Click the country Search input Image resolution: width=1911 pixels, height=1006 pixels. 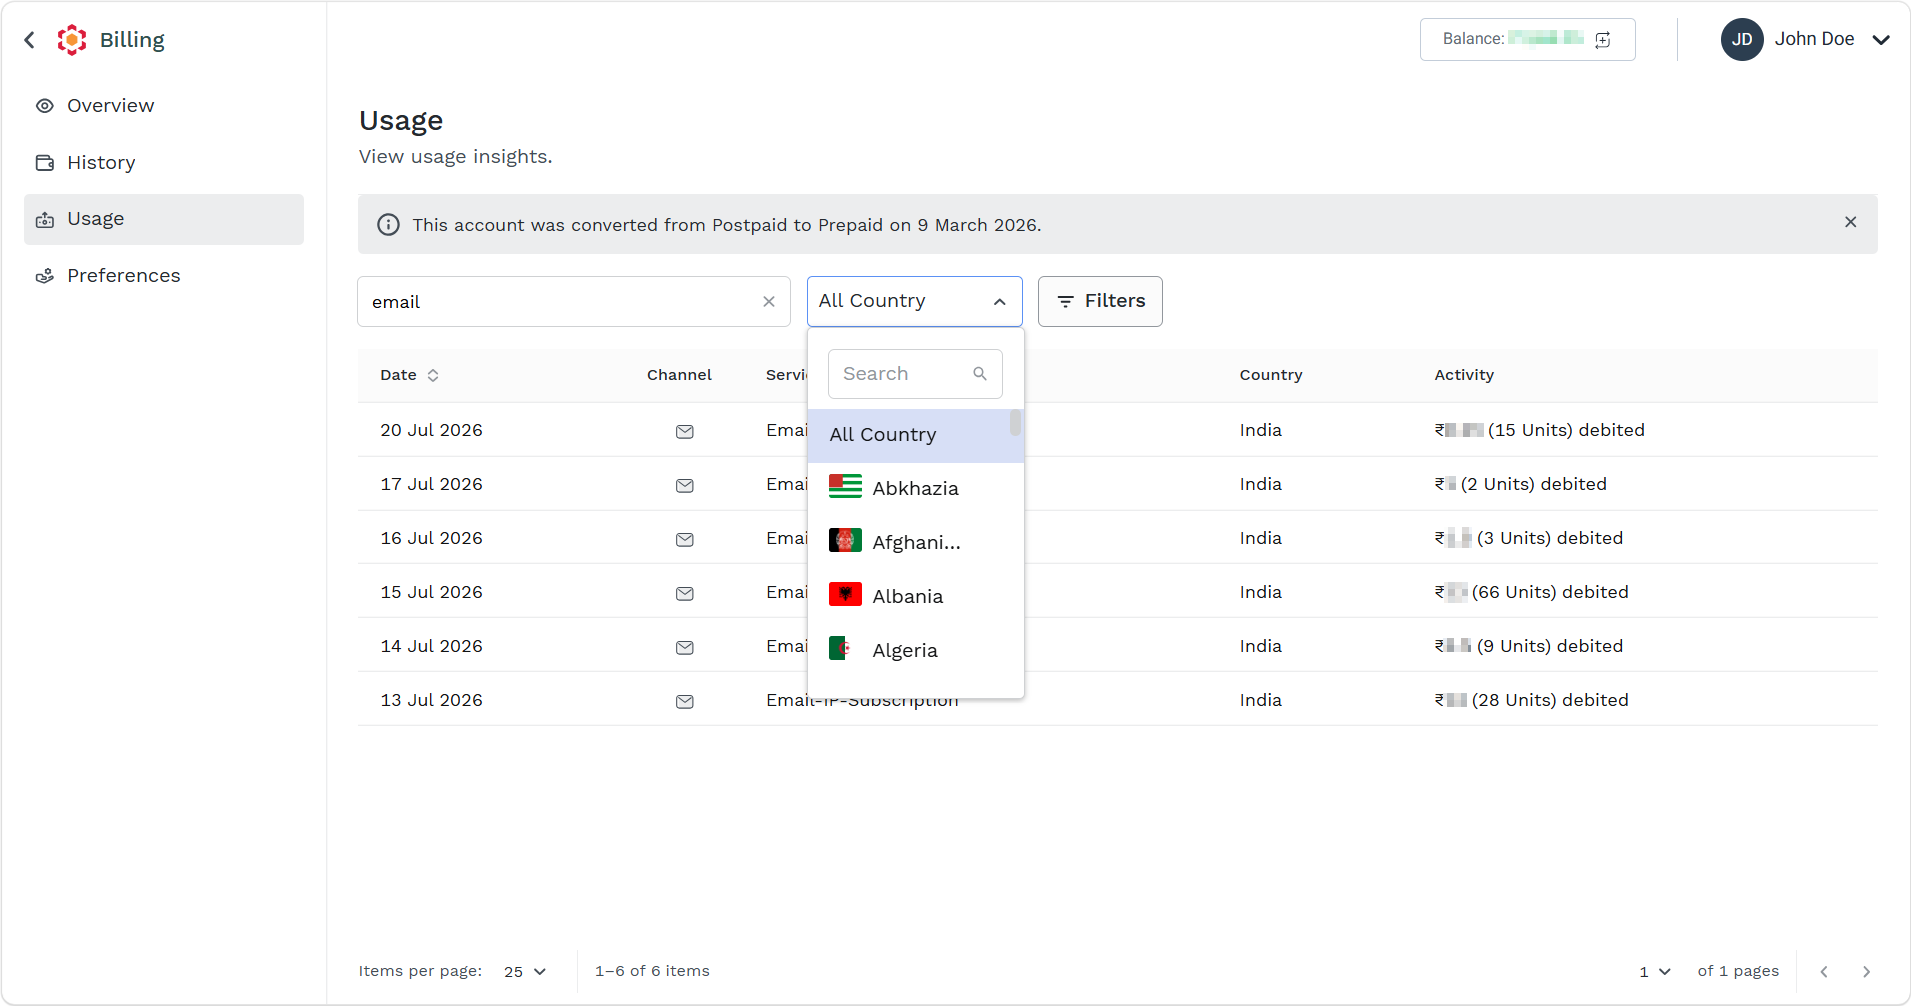(x=915, y=374)
